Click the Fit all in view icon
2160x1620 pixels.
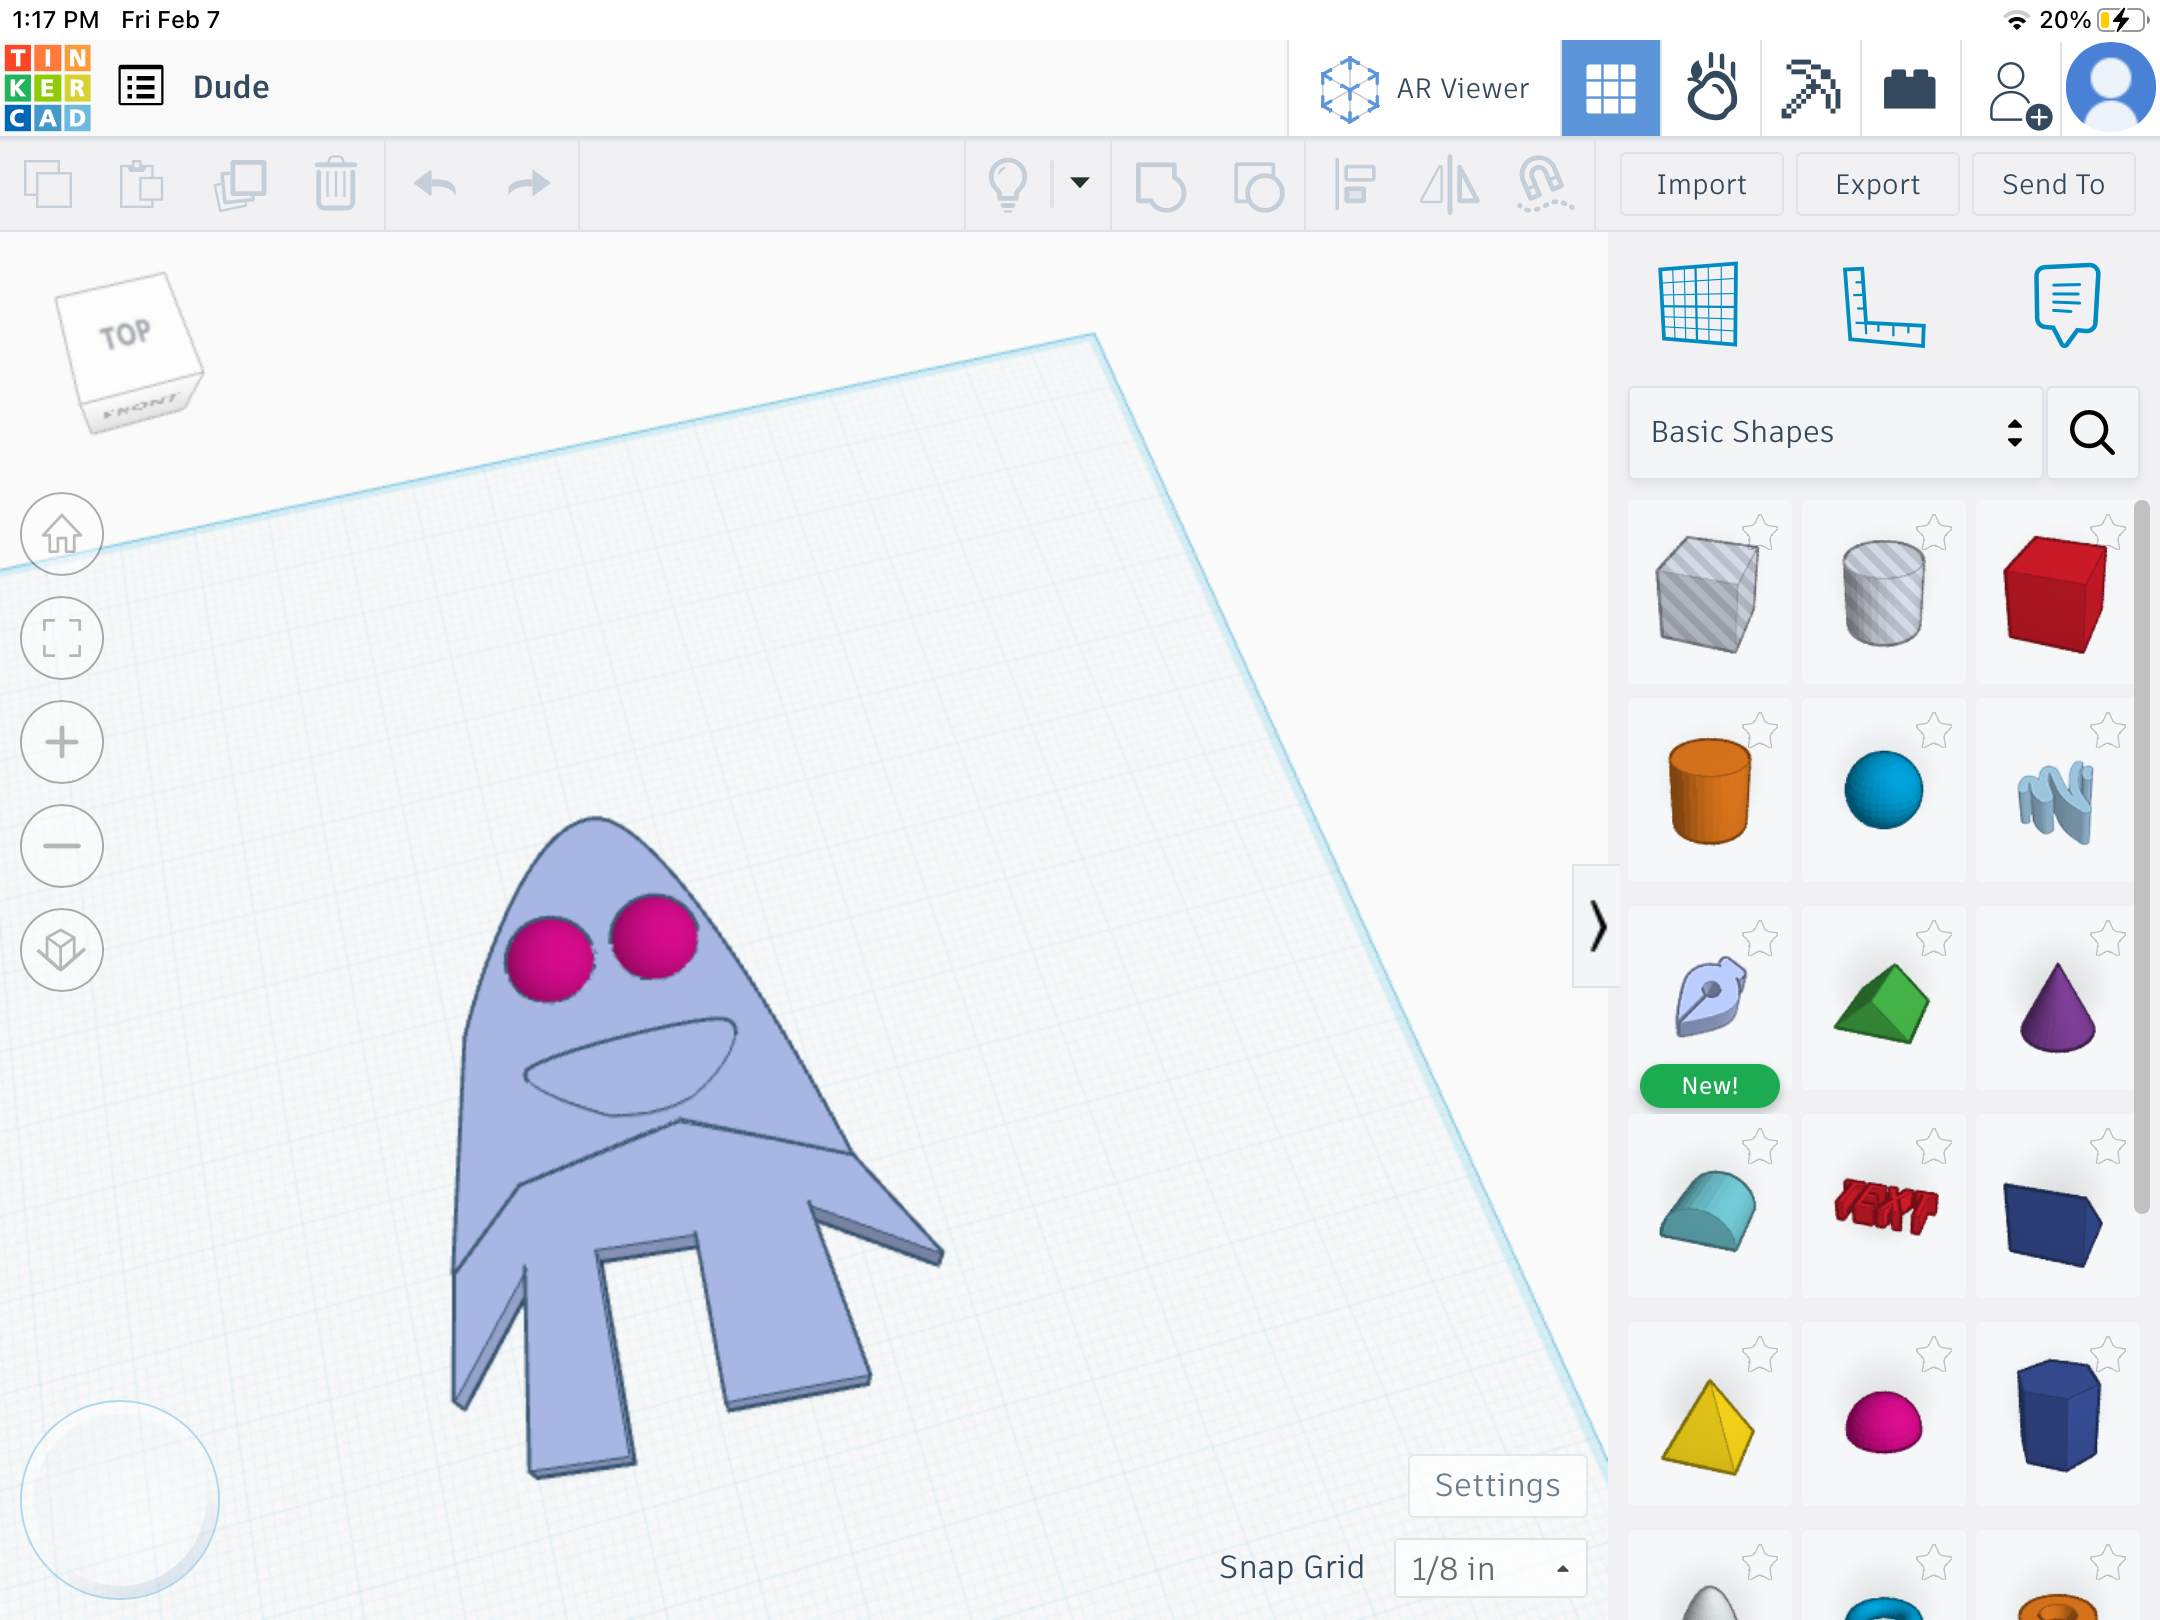(x=62, y=638)
